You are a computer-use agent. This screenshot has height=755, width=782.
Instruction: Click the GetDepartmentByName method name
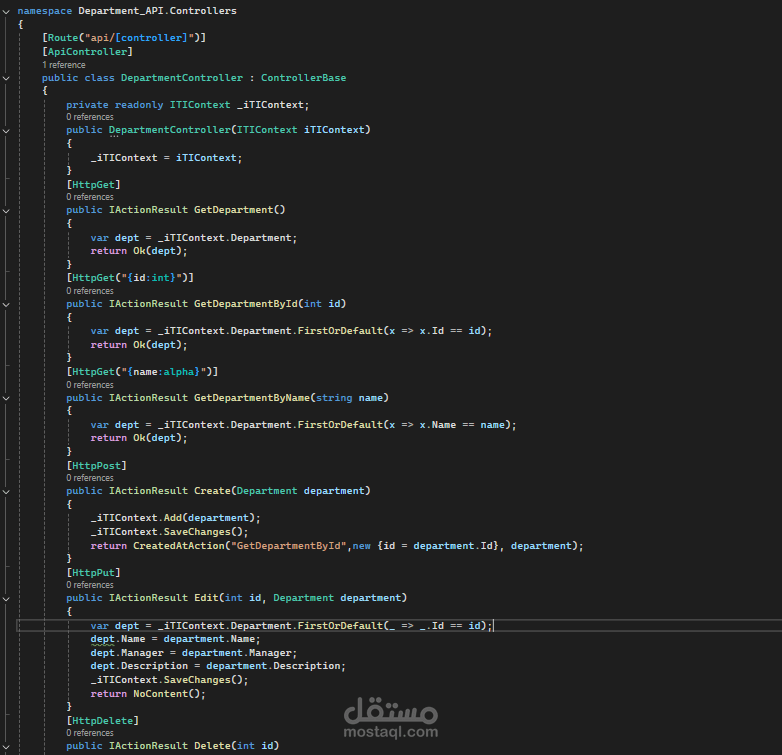[252, 397]
